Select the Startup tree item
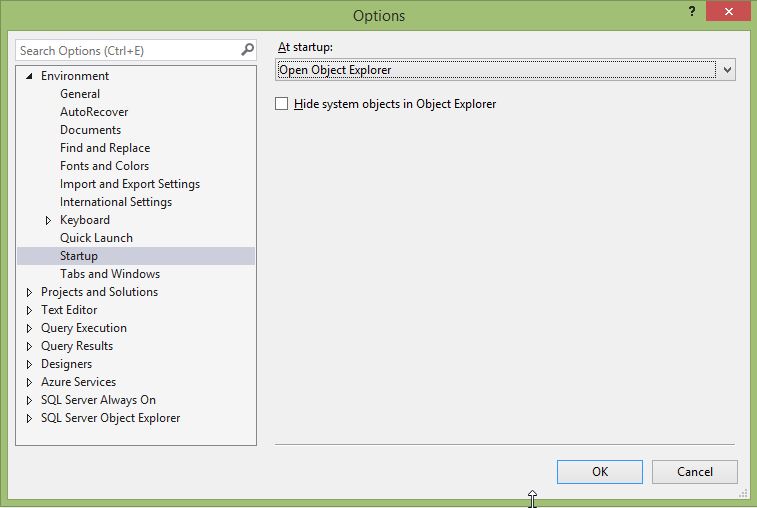The image size is (757, 508). click(x=136, y=256)
